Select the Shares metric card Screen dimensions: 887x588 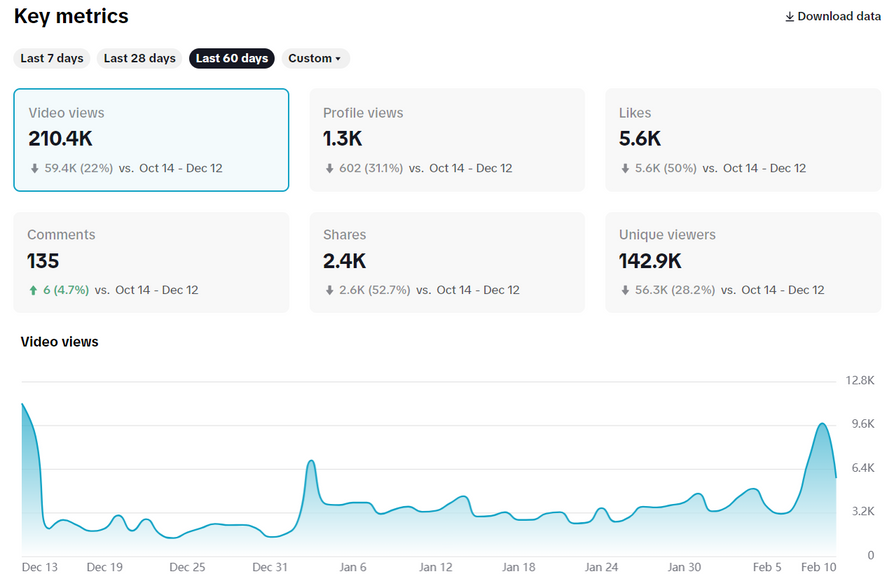tap(447, 262)
